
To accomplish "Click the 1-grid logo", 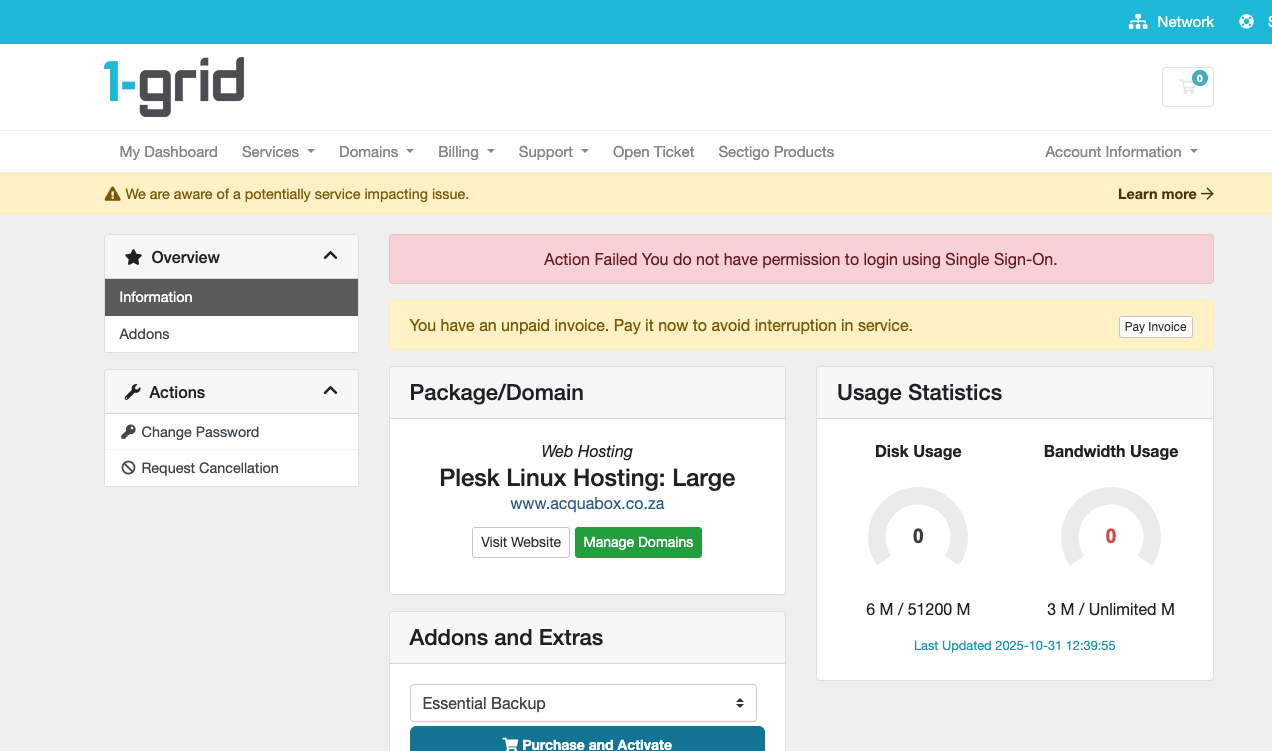I will 174,86.
